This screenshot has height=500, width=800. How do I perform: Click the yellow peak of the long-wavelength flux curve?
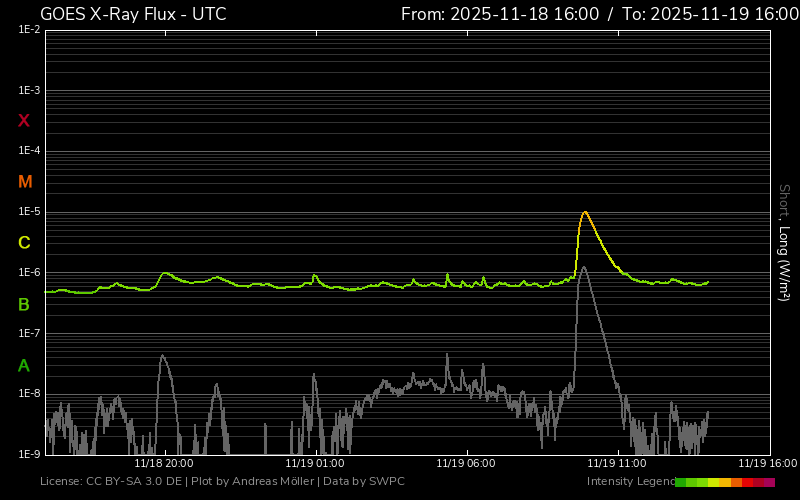[585, 212]
